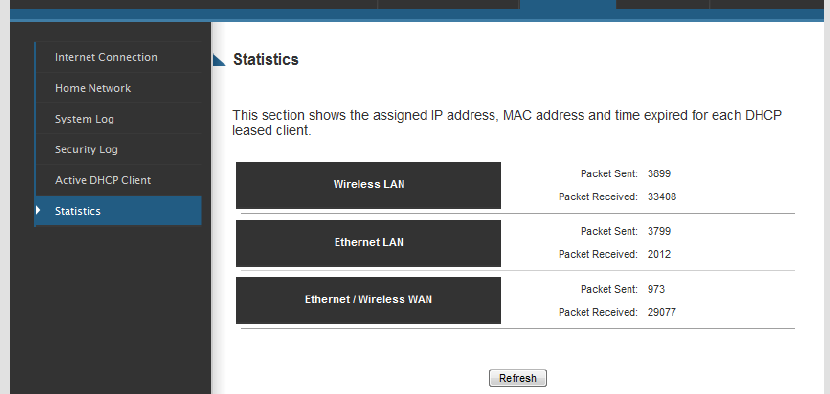
Task: Click the Ethernet LAN section header
Action: (368, 243)
